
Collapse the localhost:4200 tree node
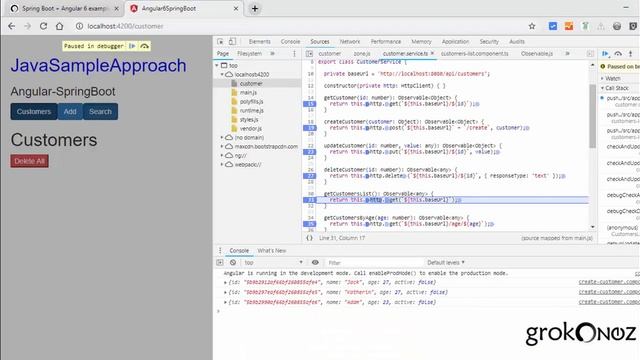tap(222, 74)
